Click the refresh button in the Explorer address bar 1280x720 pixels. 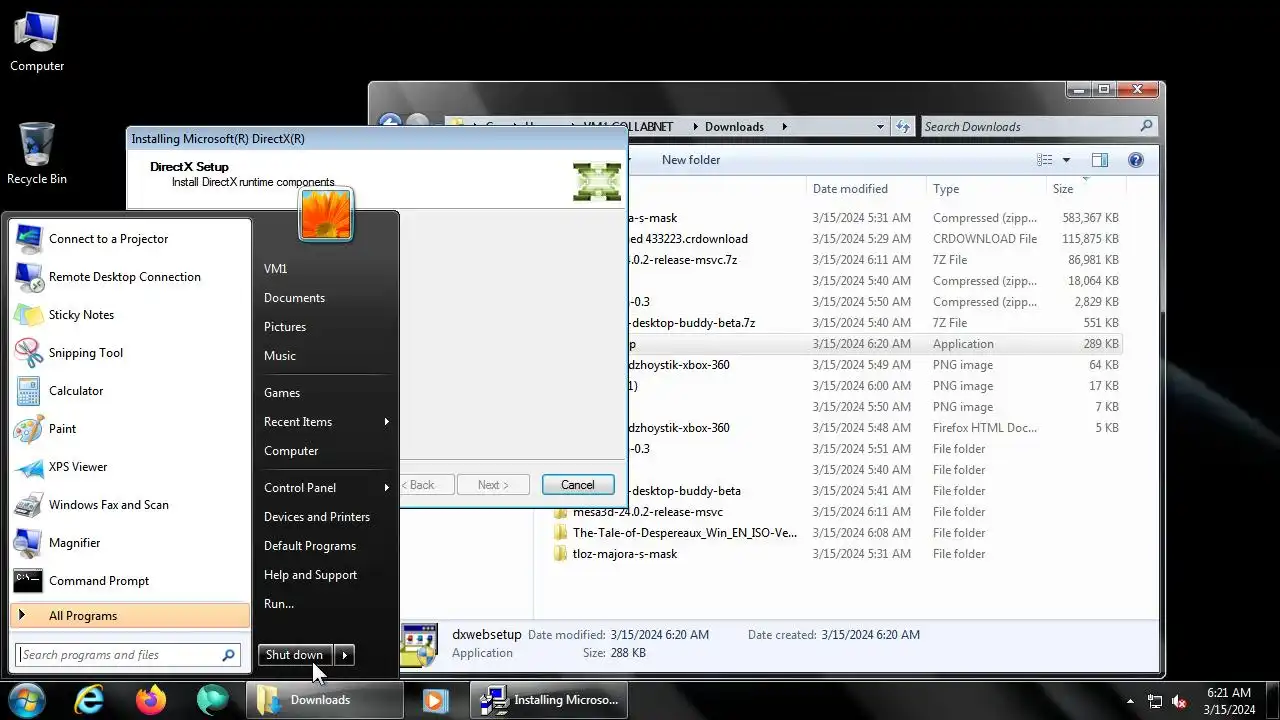point(903,127)
